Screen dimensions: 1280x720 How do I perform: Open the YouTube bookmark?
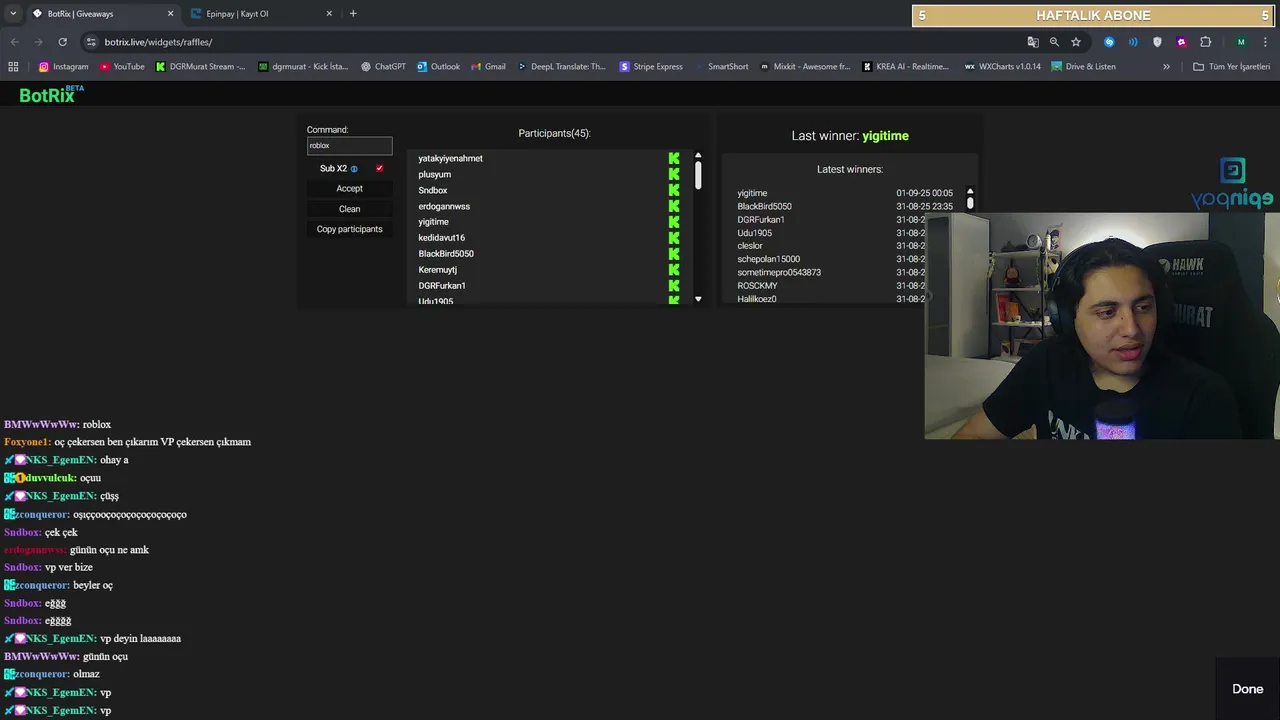(x=121, y=67)
